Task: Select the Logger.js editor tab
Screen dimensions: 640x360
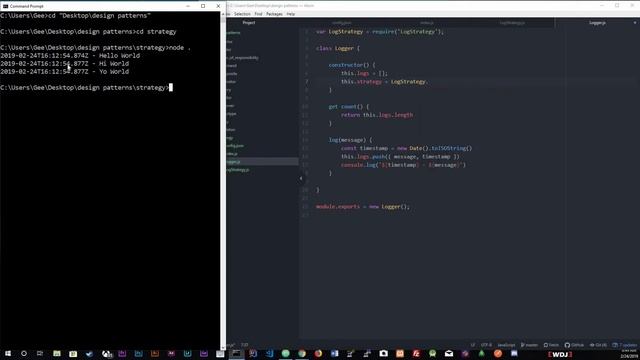Action: [597, 23]
